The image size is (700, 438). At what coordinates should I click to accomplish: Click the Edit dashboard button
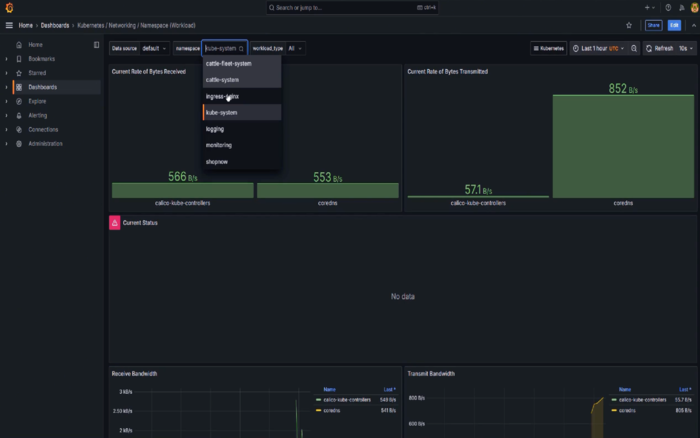(674, 25)
